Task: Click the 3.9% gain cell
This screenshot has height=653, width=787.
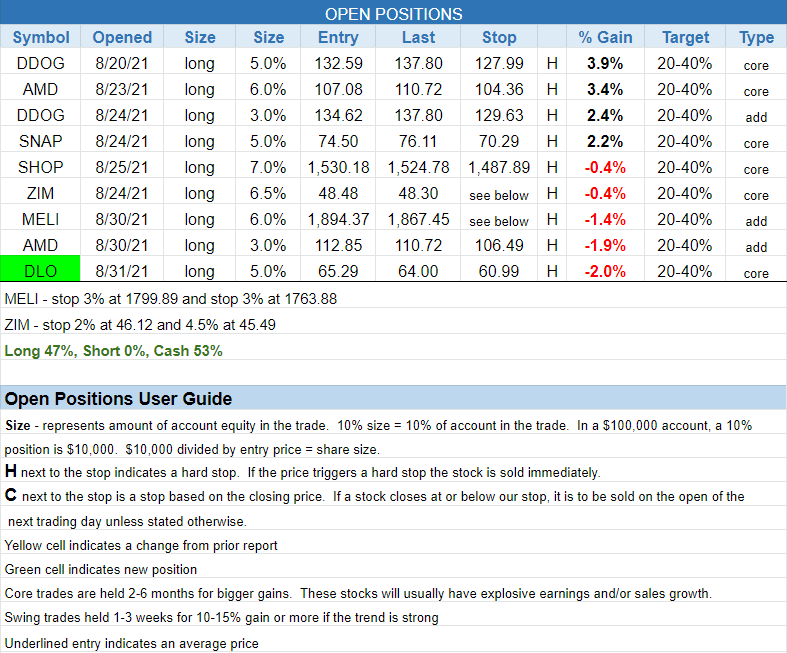Action: (x=605, y=63)
